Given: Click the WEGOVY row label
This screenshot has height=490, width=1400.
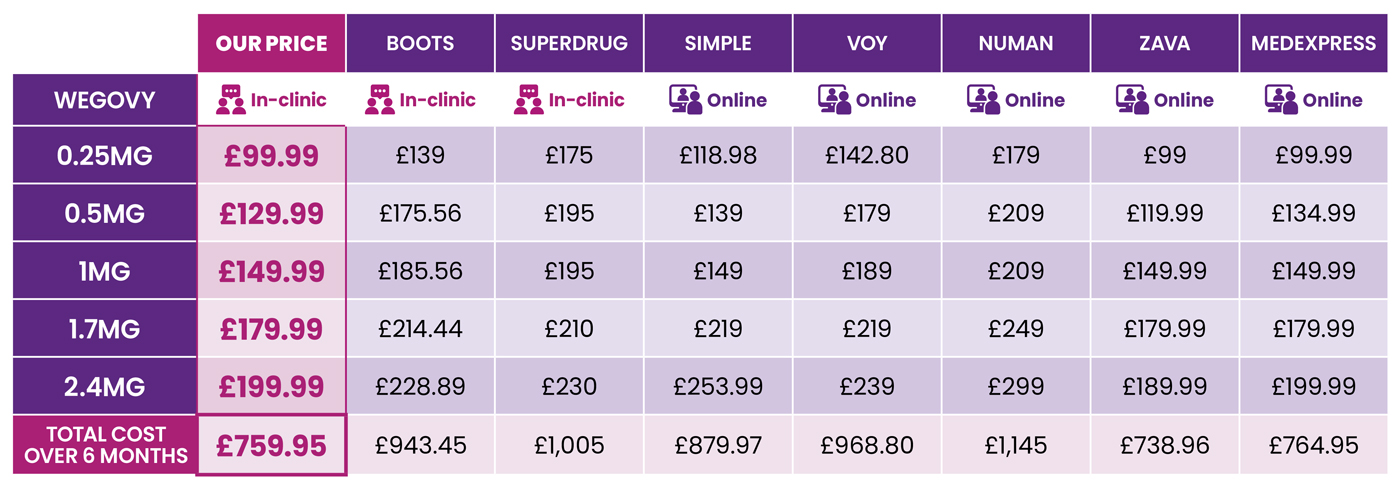Looking at the screenshot, I should pyautogui.click(x=104, y=99).
